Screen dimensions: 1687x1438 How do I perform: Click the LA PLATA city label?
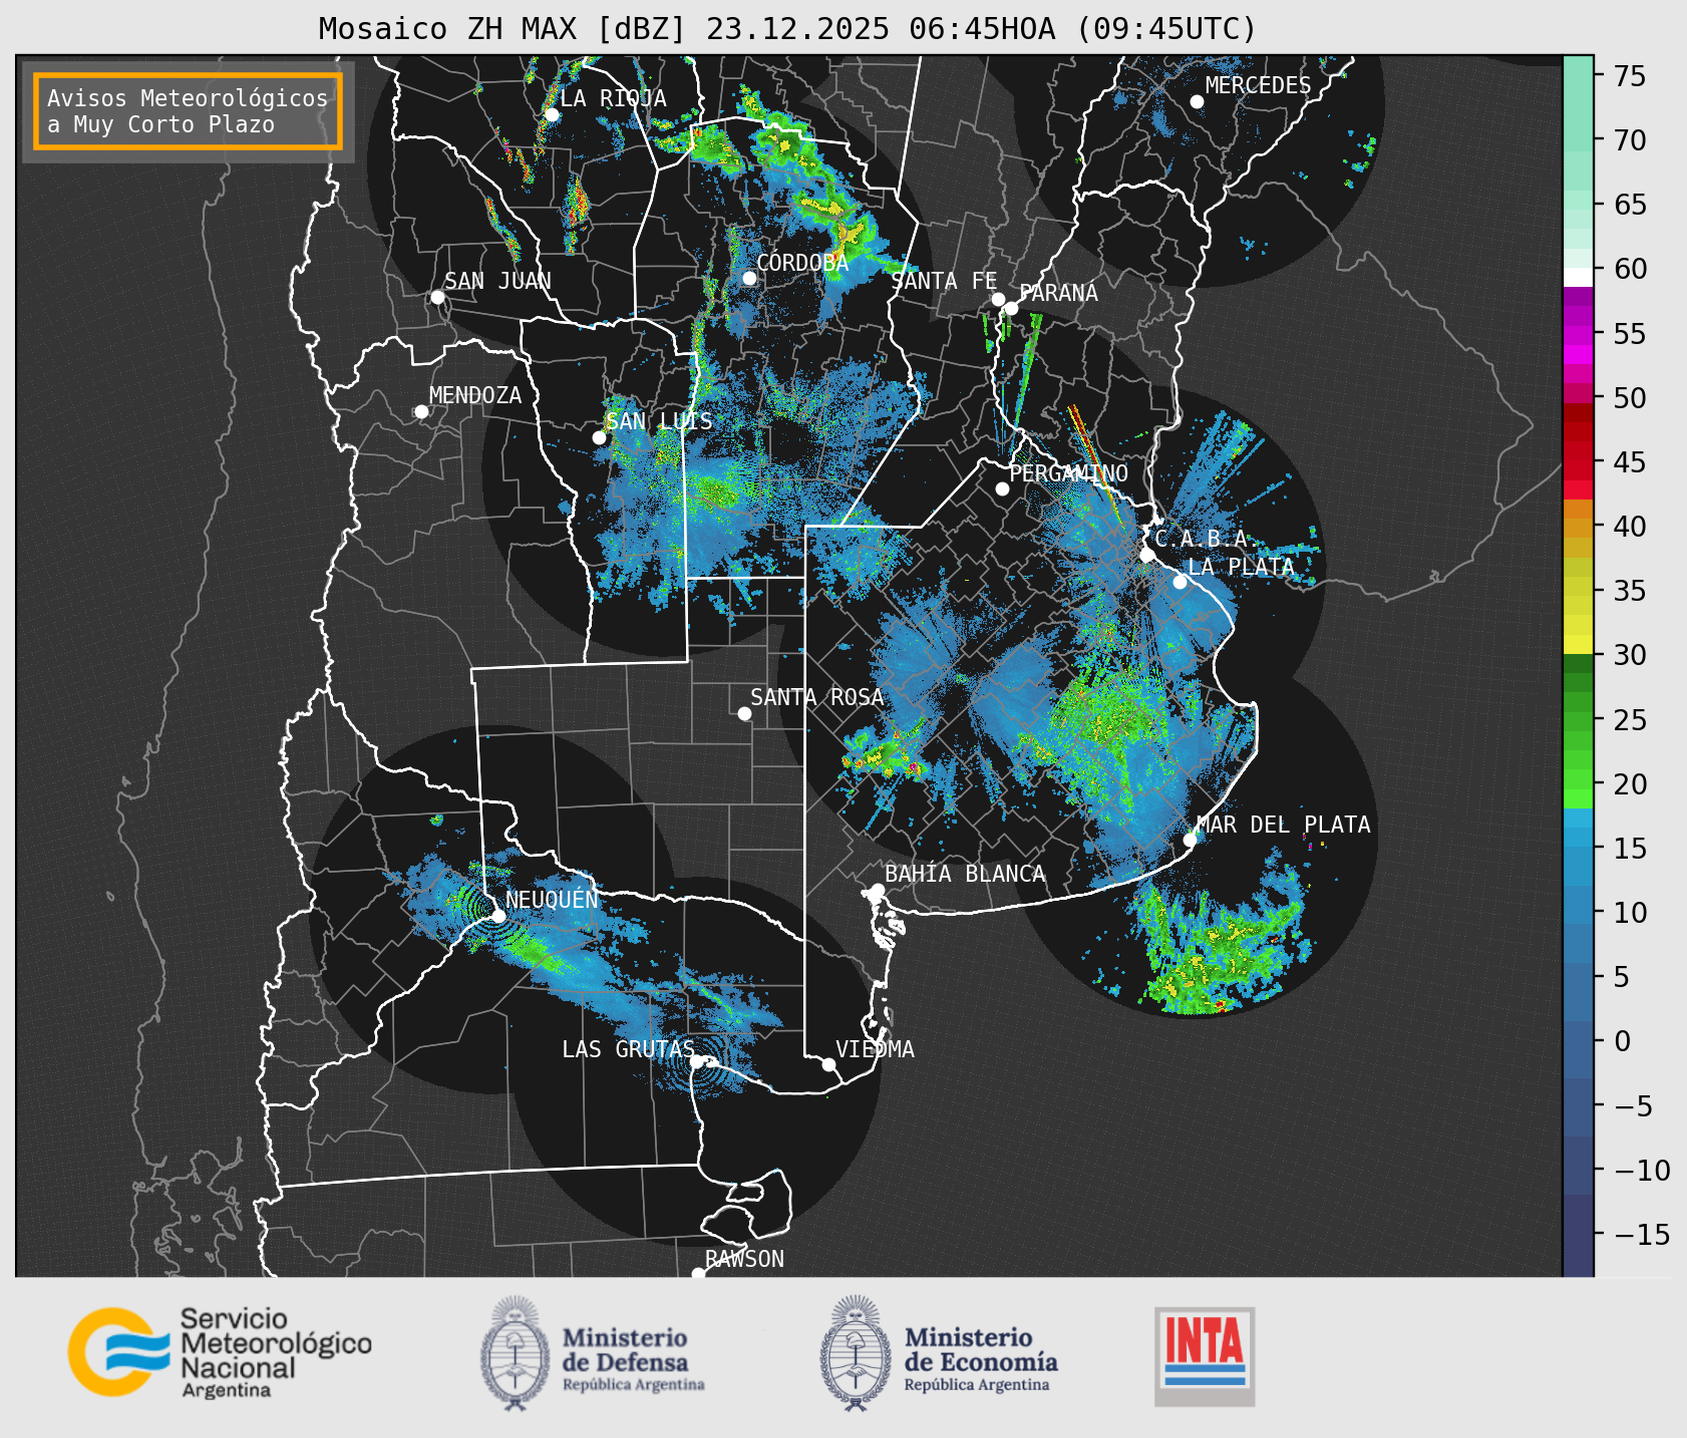pos(1241,566)
